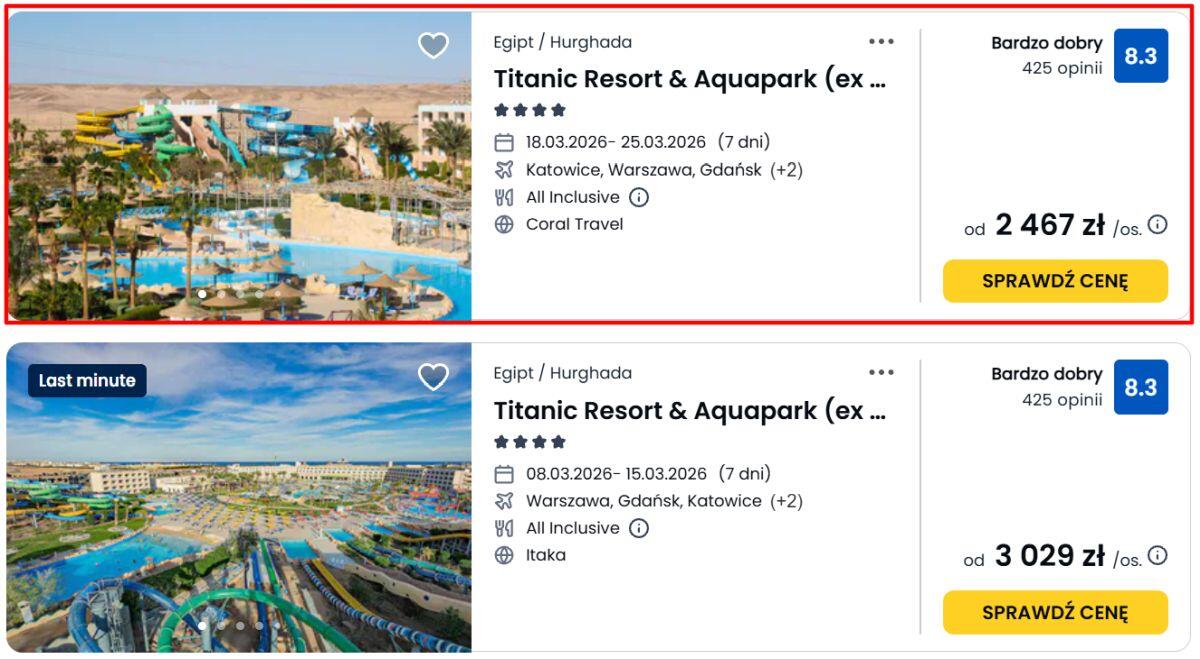The width and height of the screenshot is (1200, 659).
Task: Open 425 opinii reviews on first offer
Action: point(1062,69)
